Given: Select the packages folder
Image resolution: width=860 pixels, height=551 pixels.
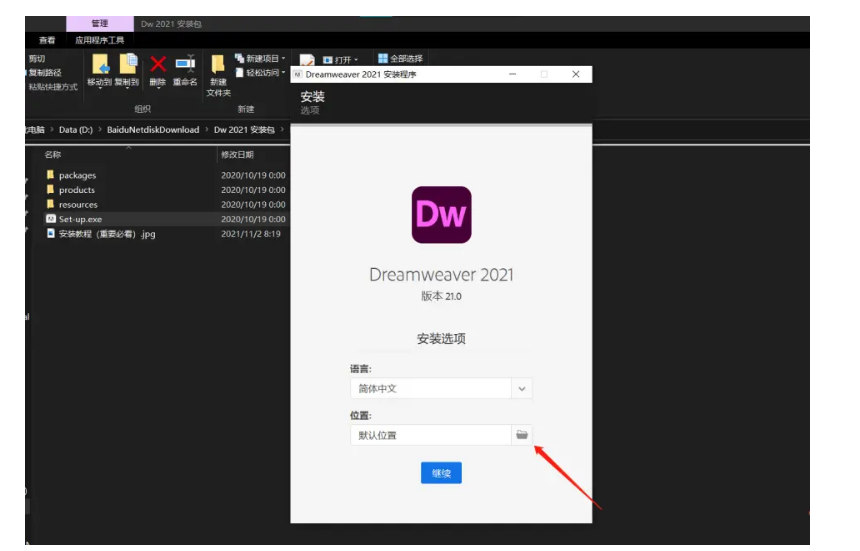Looking at the screenshot, I should pyautogui.click(x=77, y=175).
